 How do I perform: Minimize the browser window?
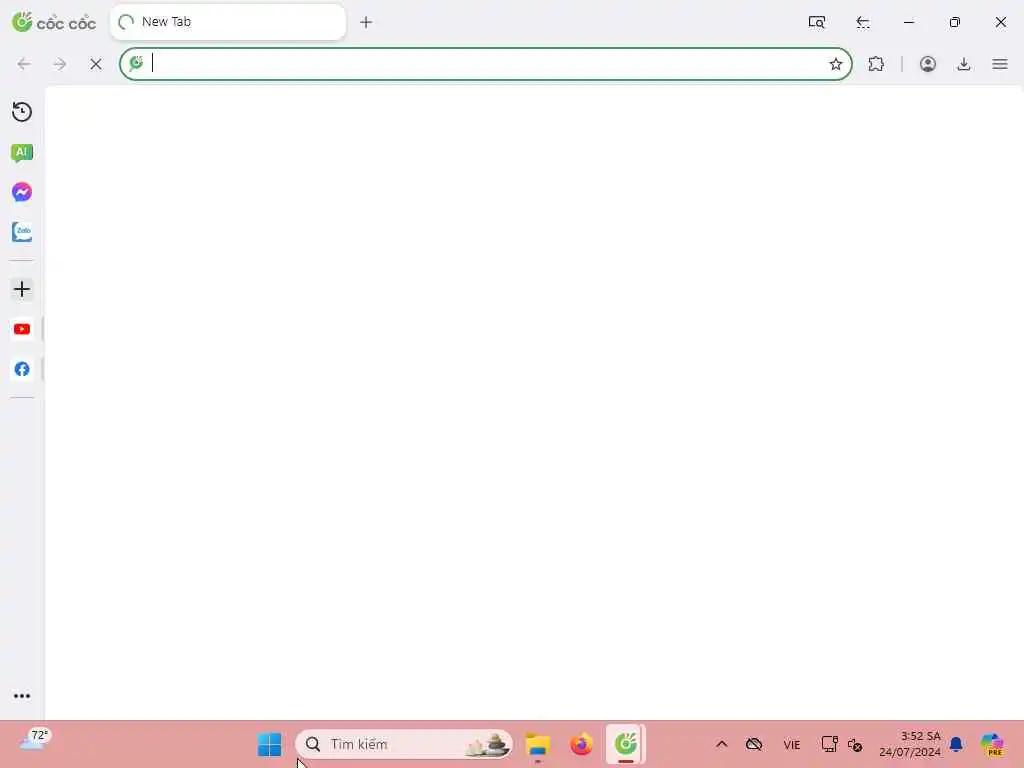click(x=908, y=22)
